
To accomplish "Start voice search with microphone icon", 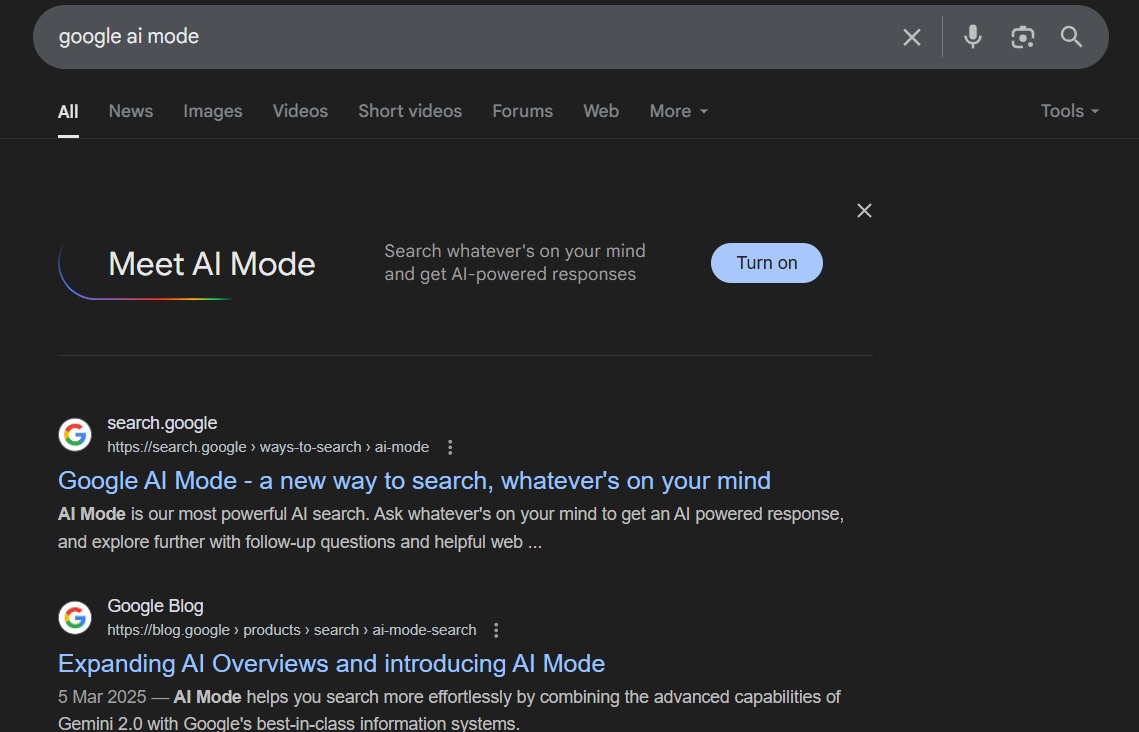I will 972,37.
